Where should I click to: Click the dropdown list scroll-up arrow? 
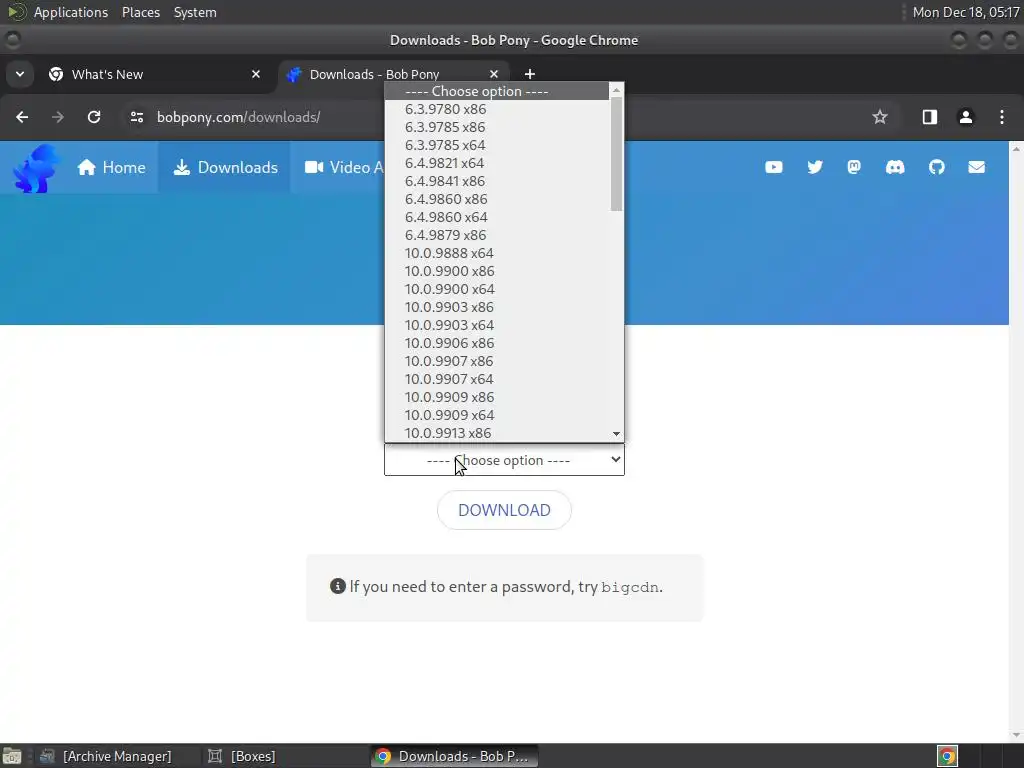[x=616, y=90]
